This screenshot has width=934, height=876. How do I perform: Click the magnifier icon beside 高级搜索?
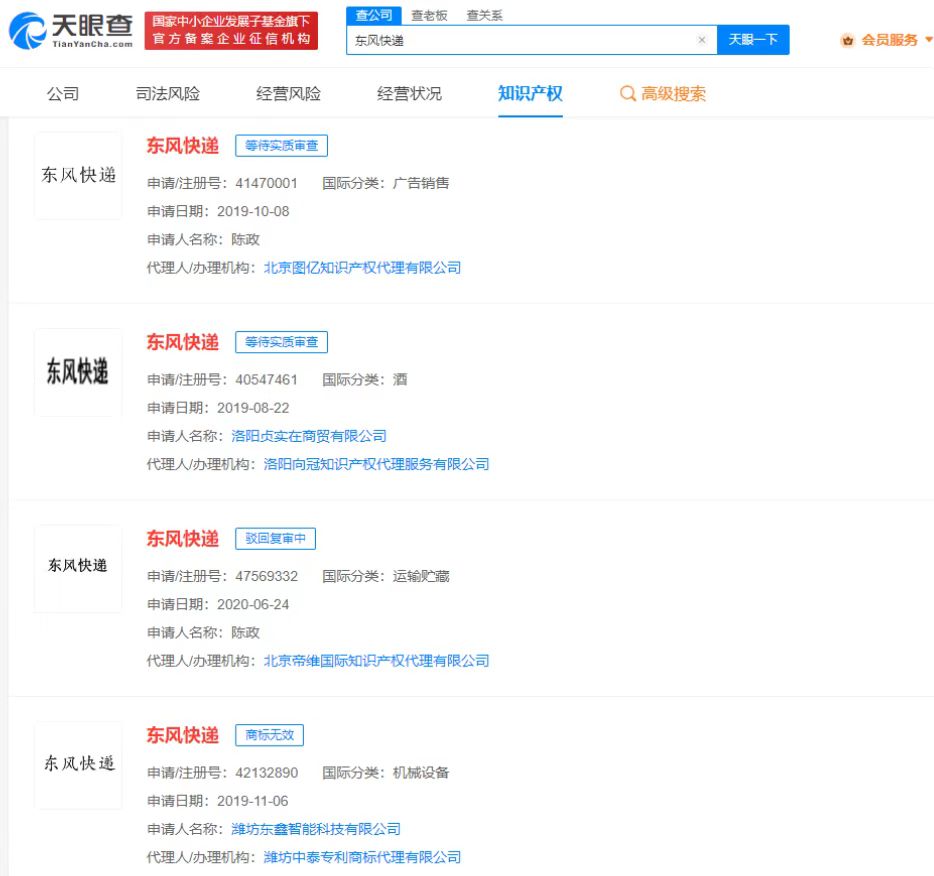[627, 93]
